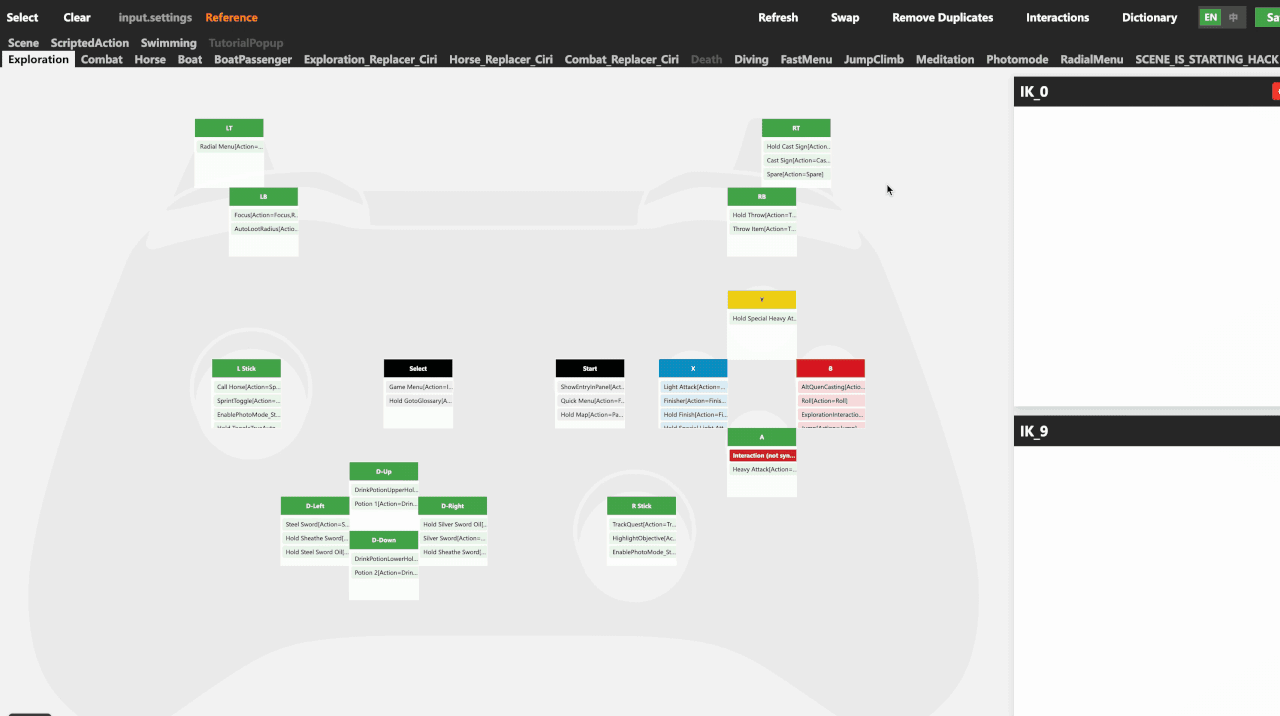1280x716 pixels.
Task: Open the Diving context tab
Action: coord(751,59)
